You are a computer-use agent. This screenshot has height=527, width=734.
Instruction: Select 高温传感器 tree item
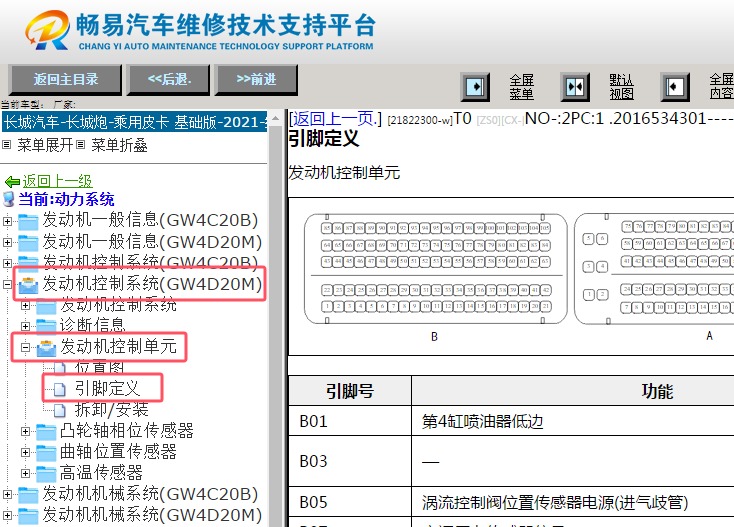point(101,473)
